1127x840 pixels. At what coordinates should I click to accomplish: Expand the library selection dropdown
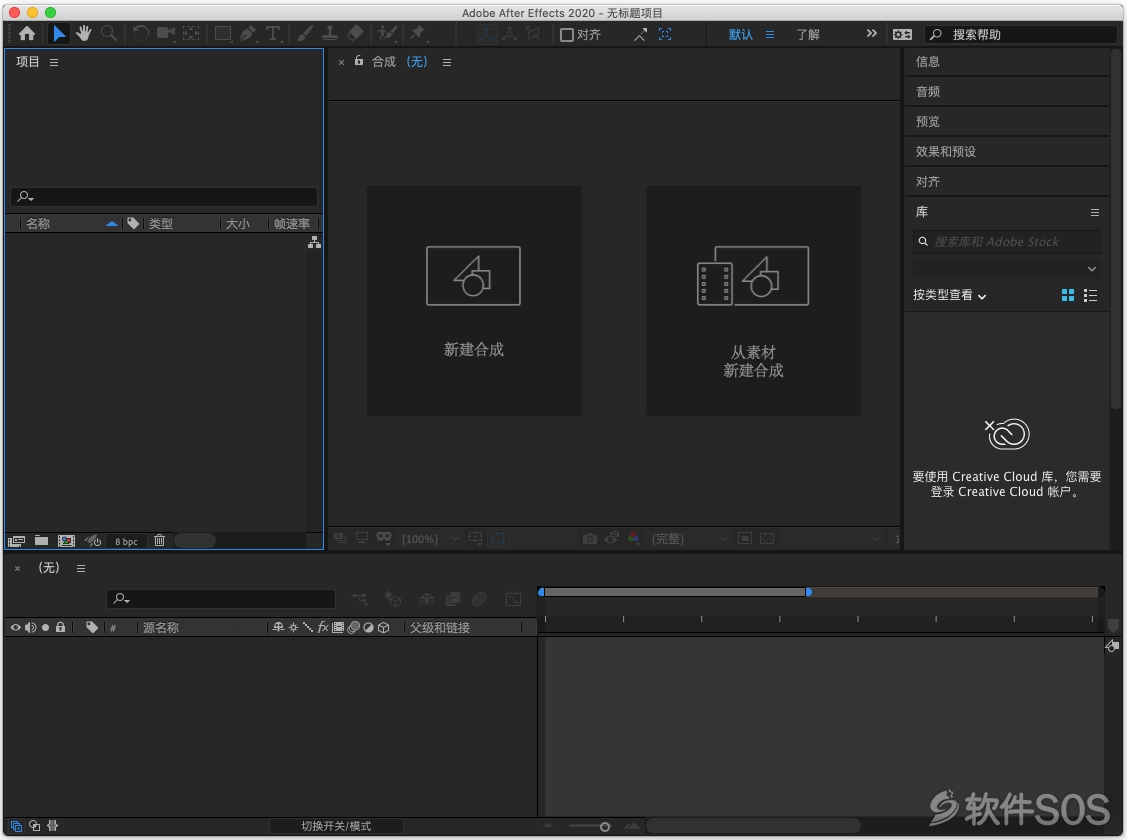1006,269
